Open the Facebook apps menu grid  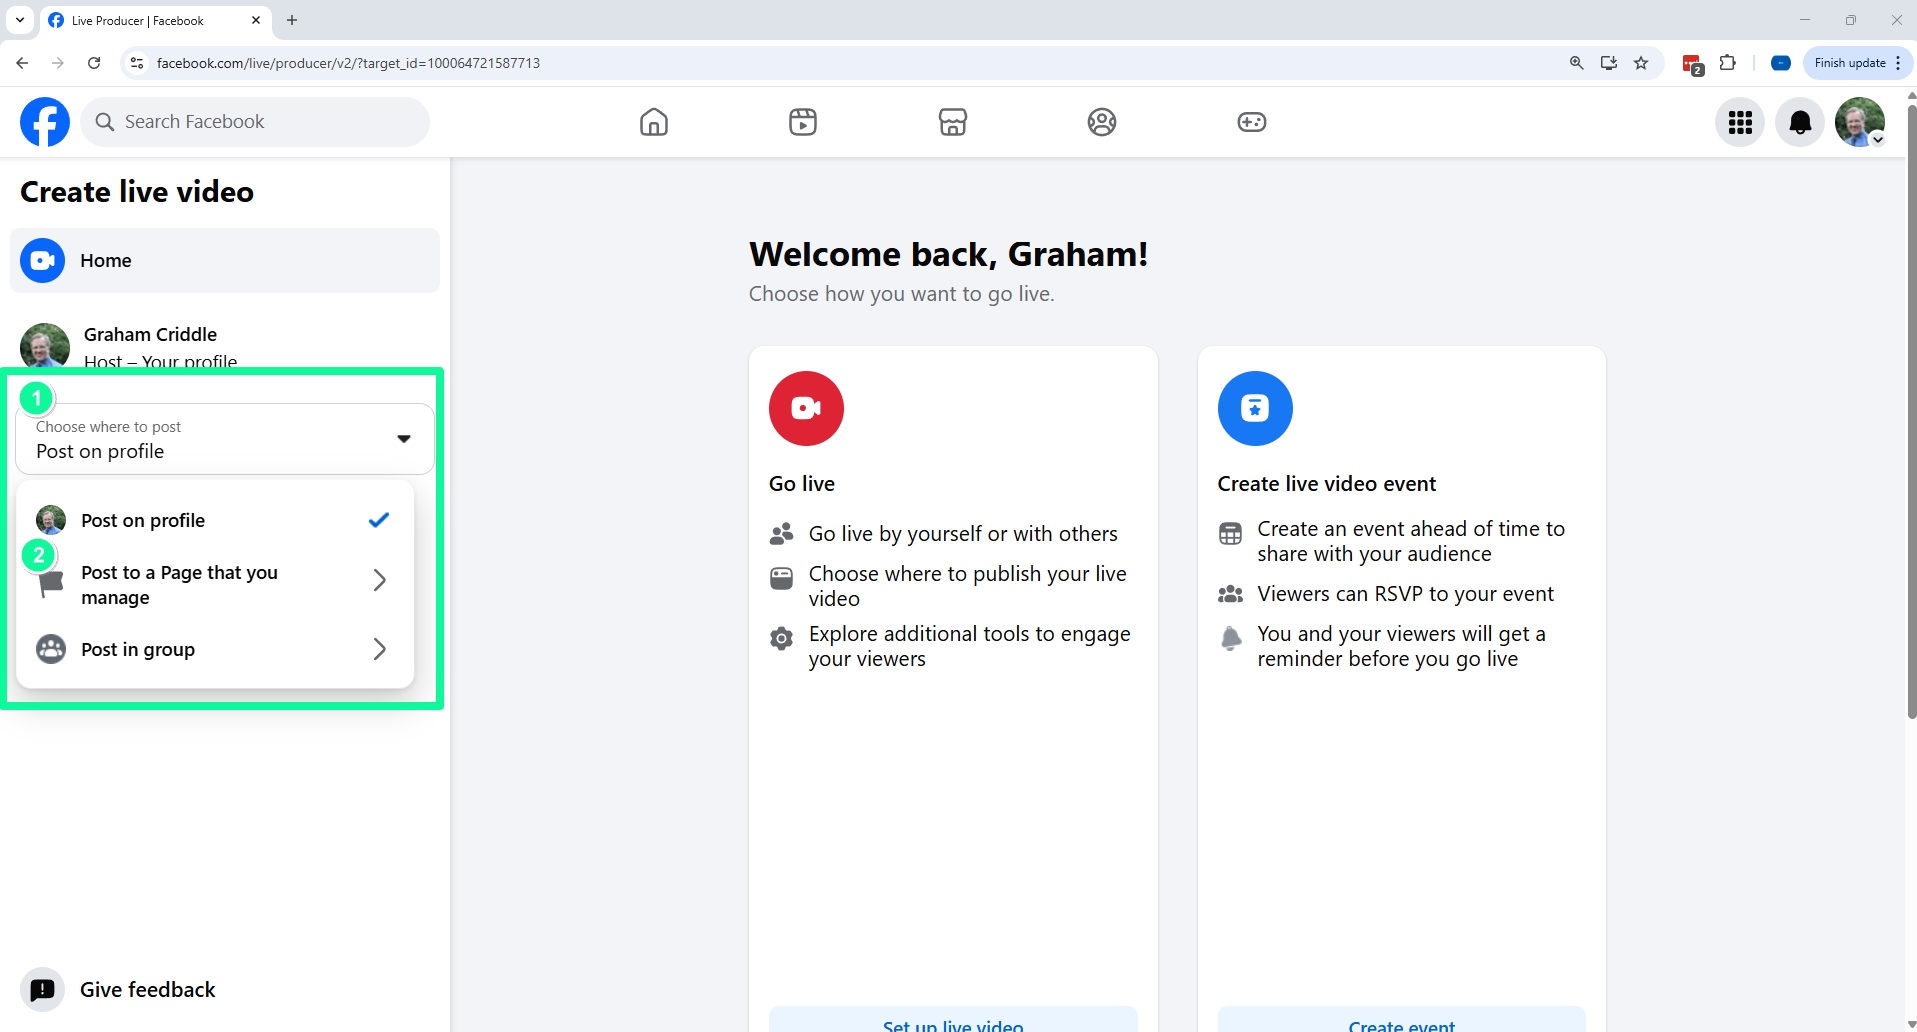click(x=1740, y=122)
